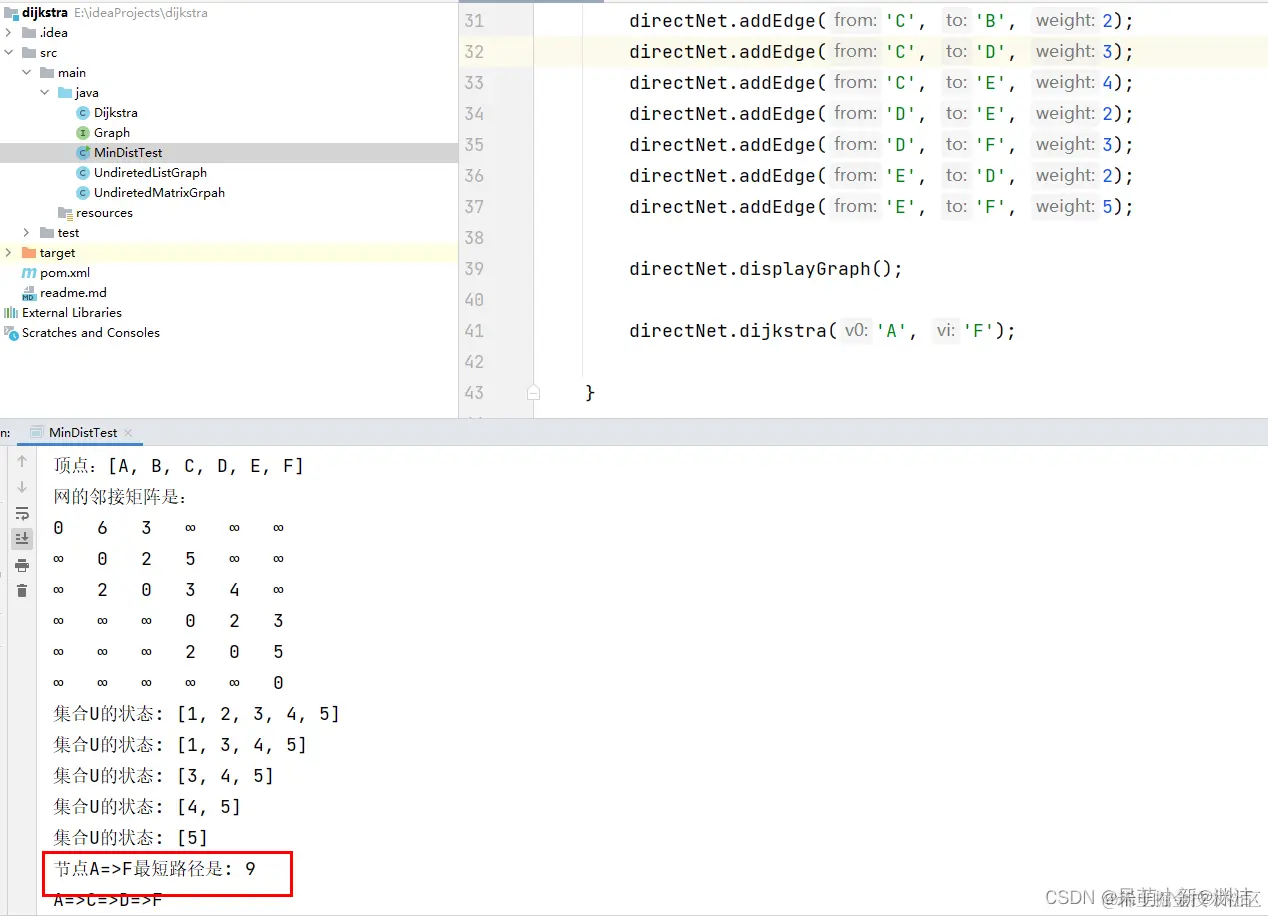1268x916 pixels.
Task: Toggle scroll to end in the console
Action: point(22,538)
